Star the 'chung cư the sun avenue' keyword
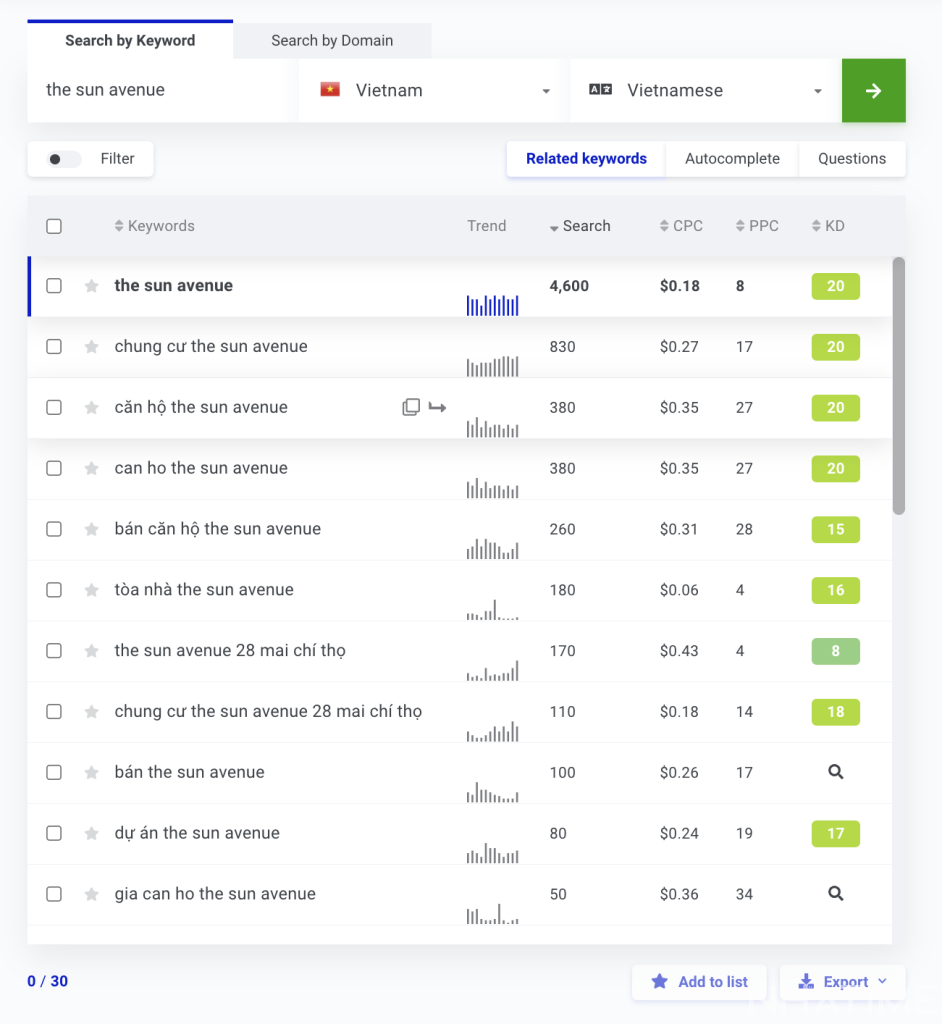Viewport: 942px width, 1024px height. tap(92, 347)
